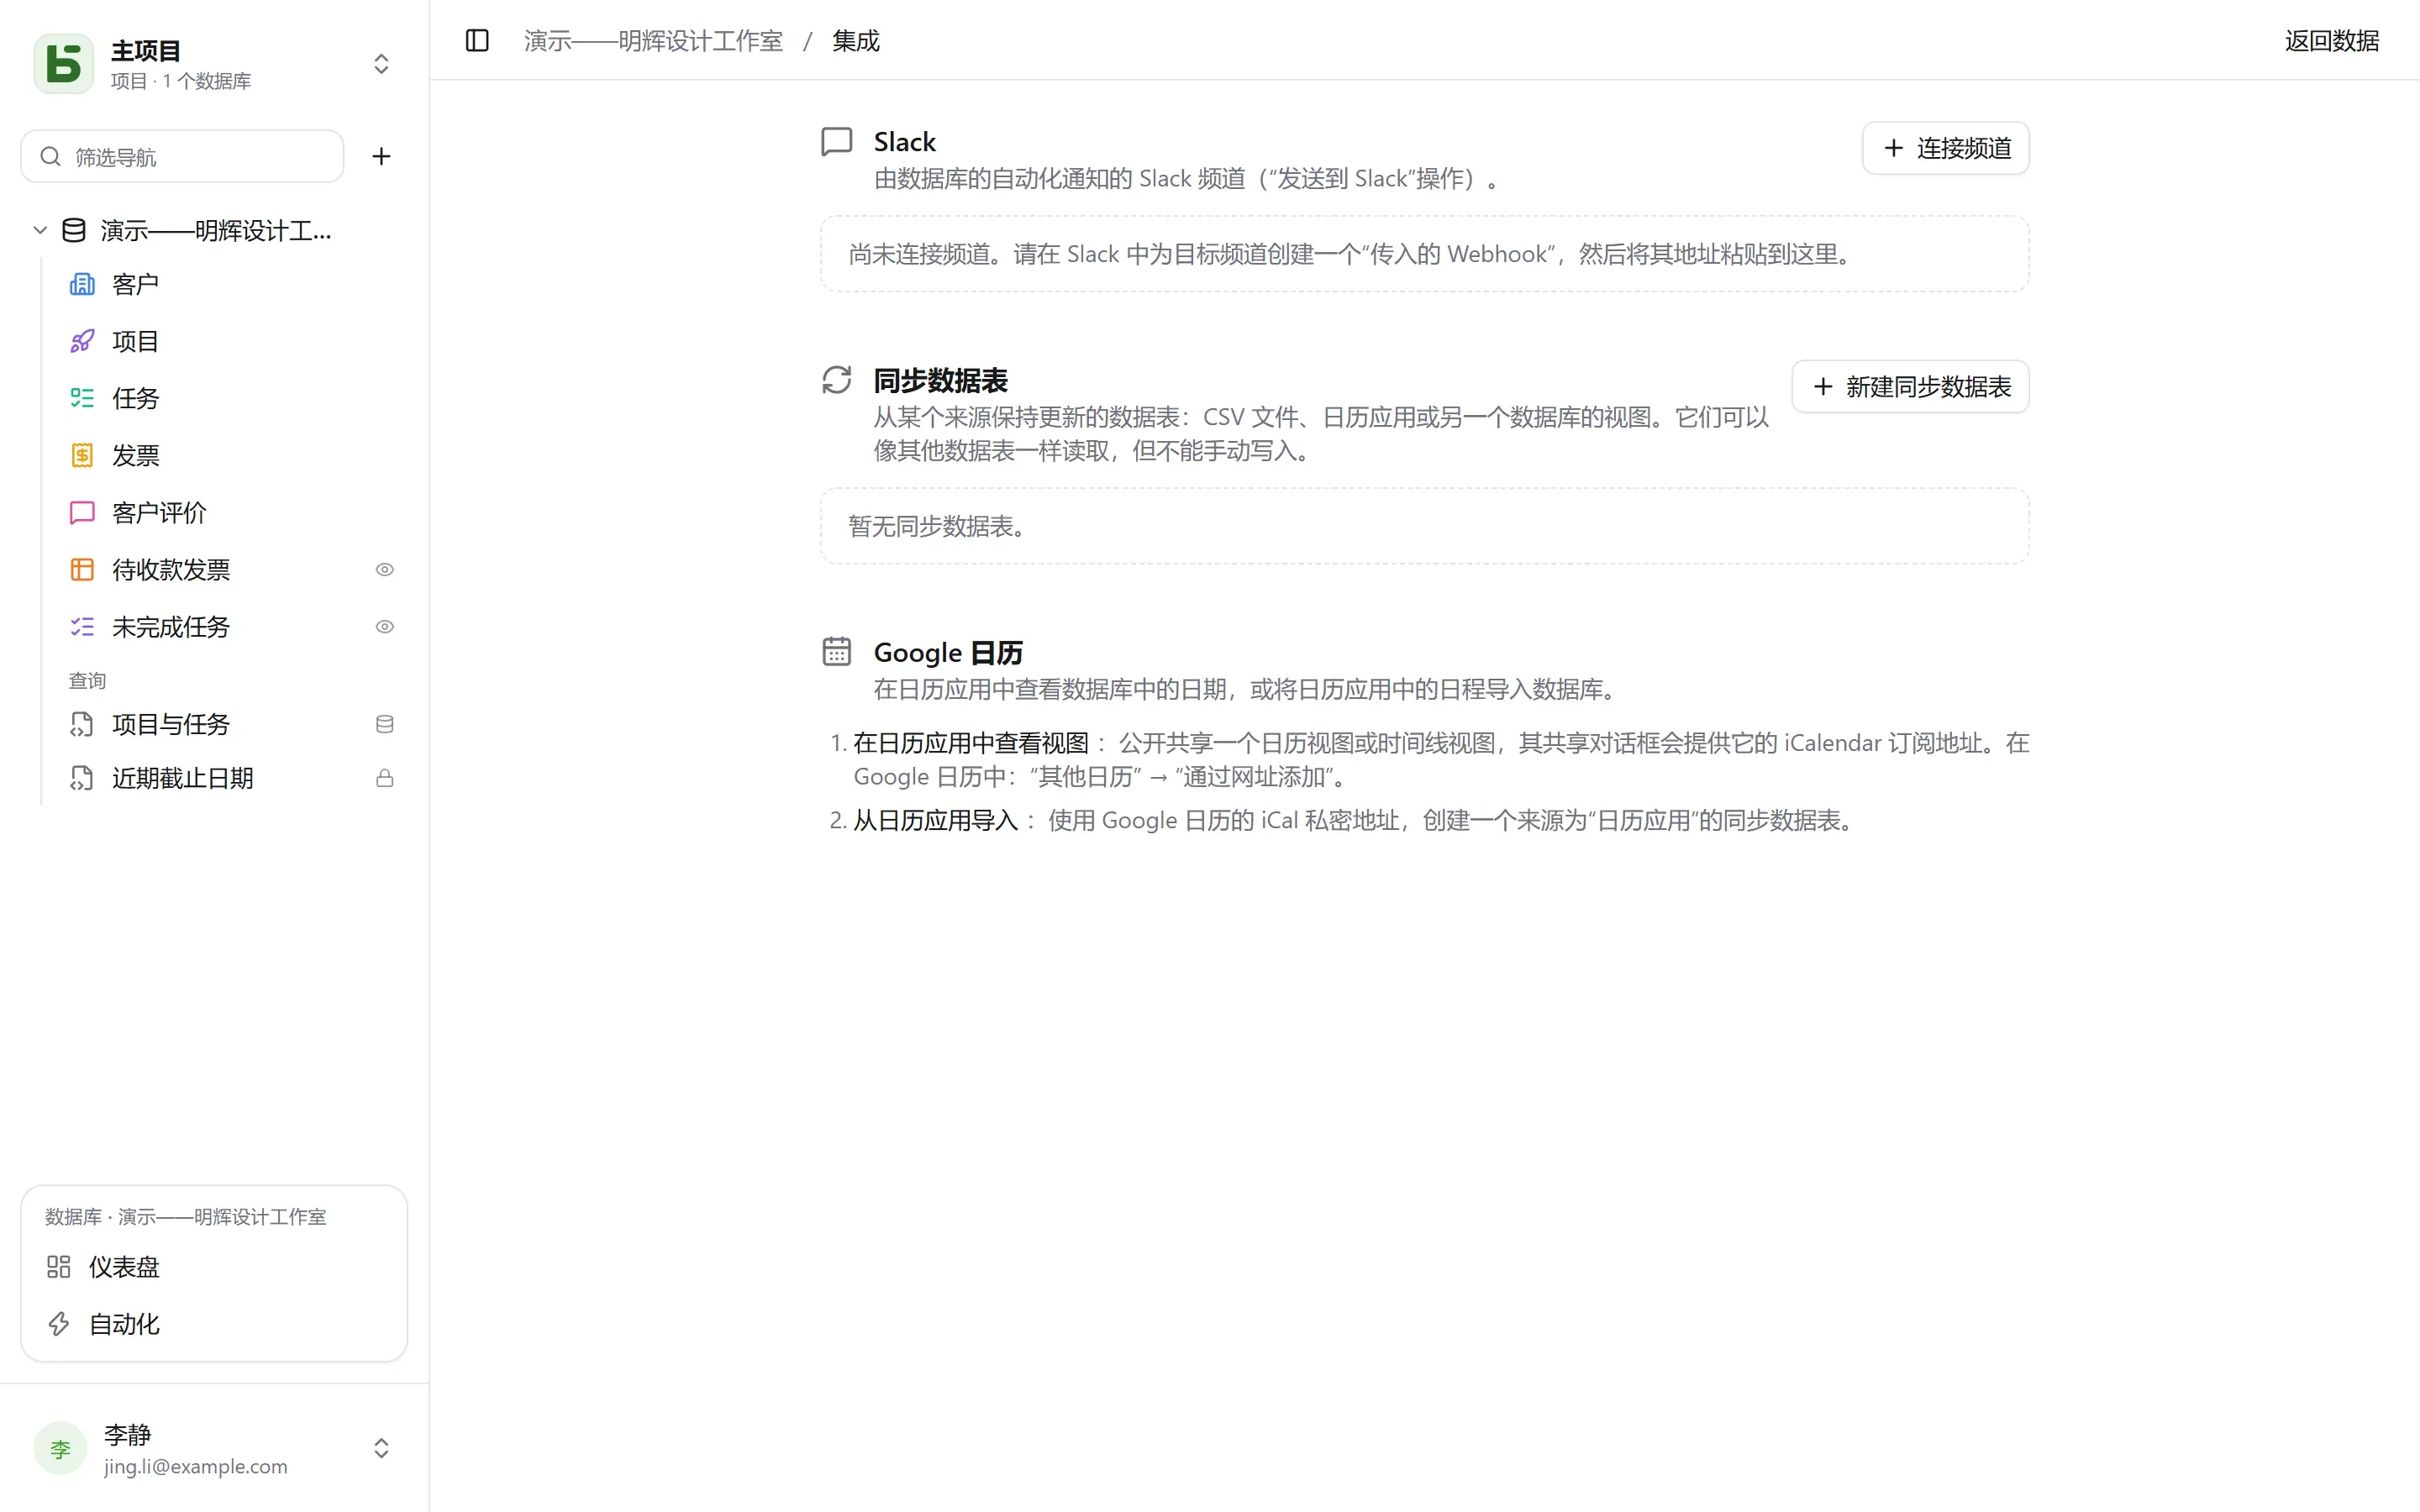
Task: Click the 查询 section label
Action: click(87, 680)
